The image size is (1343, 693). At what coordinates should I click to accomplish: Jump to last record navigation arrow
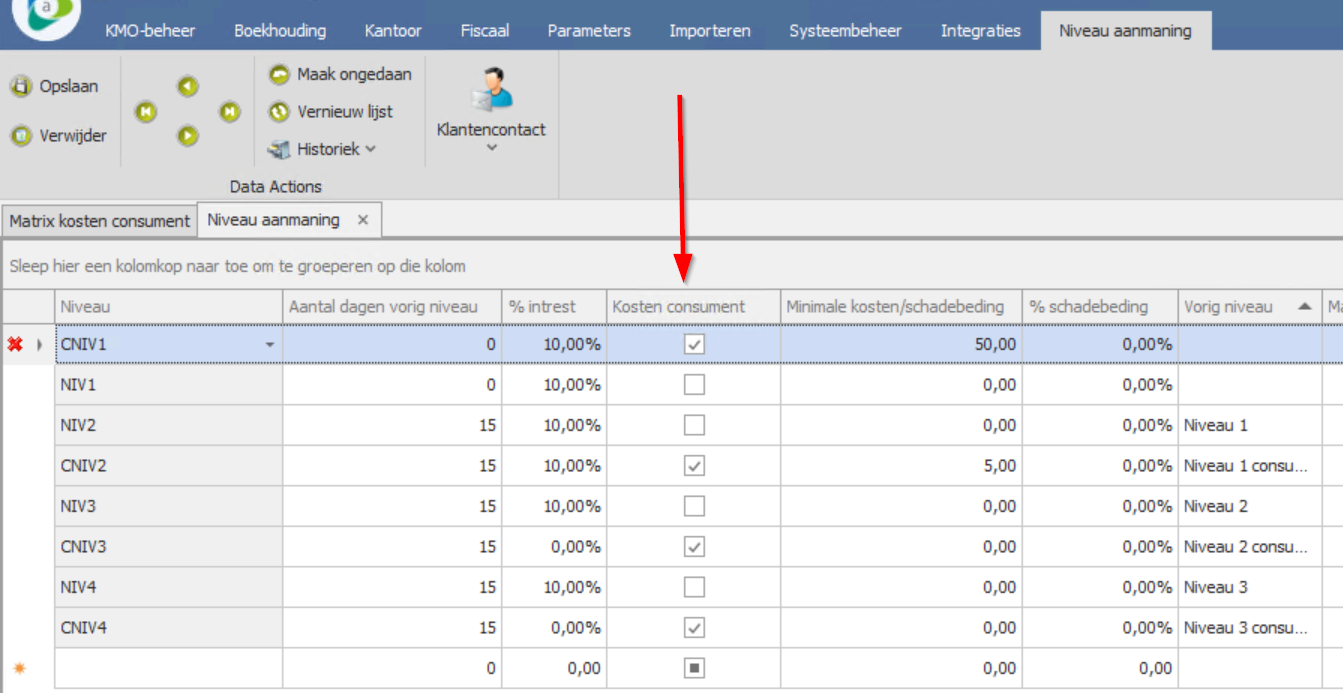click(230, 112)
